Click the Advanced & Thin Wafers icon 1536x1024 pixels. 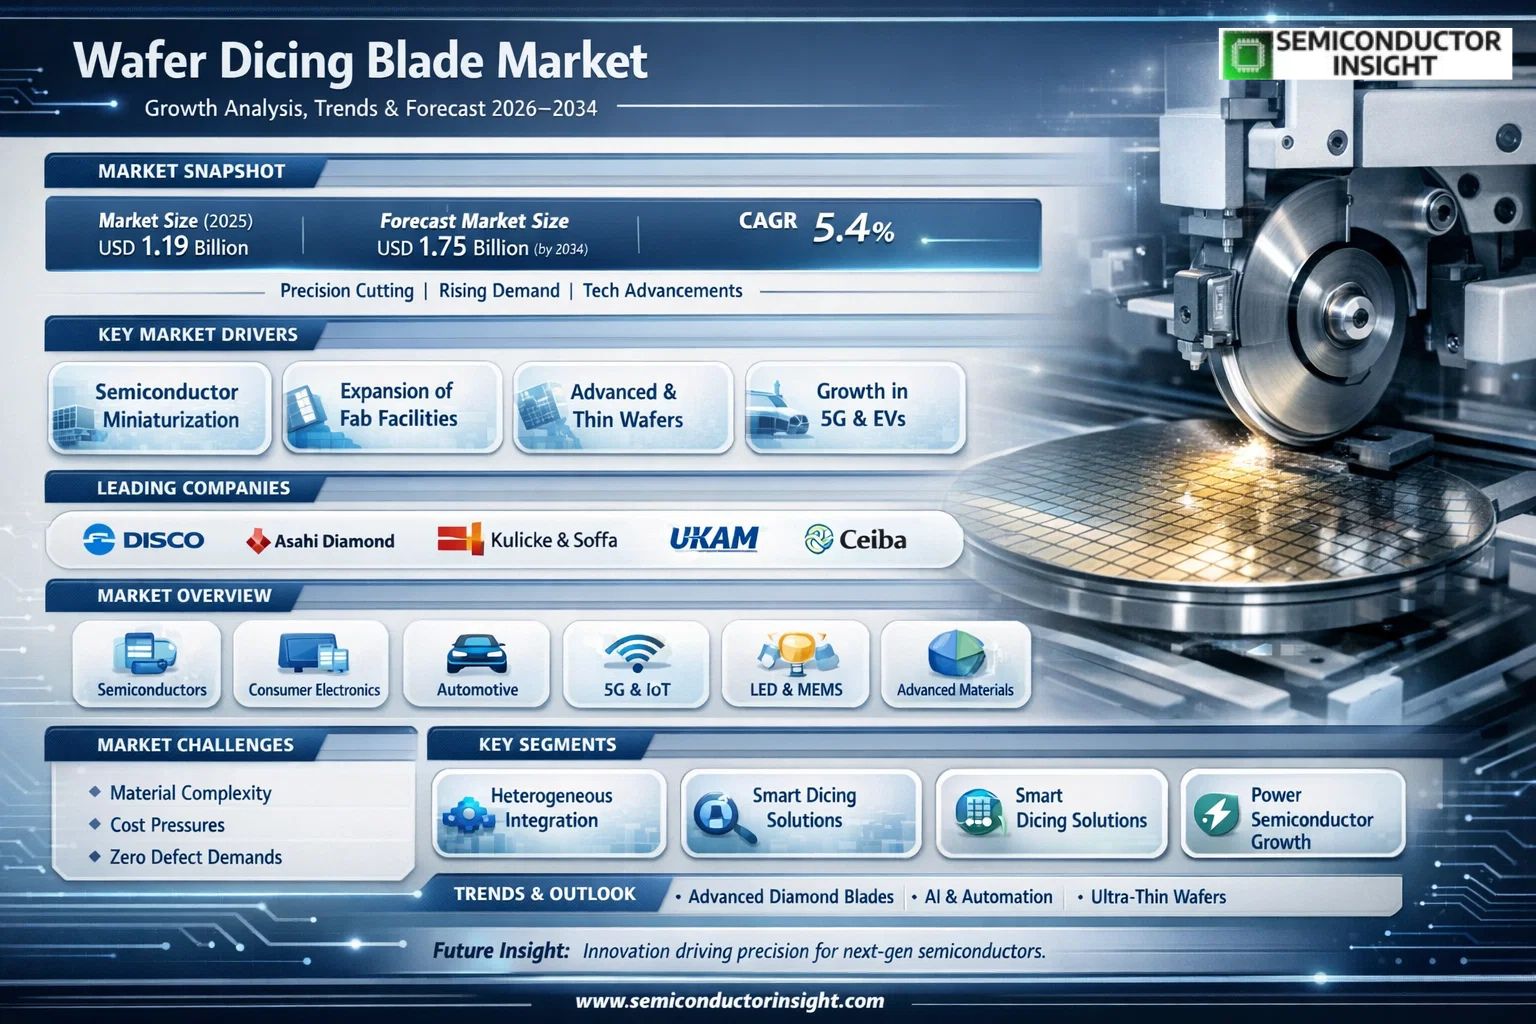(540, 412)
